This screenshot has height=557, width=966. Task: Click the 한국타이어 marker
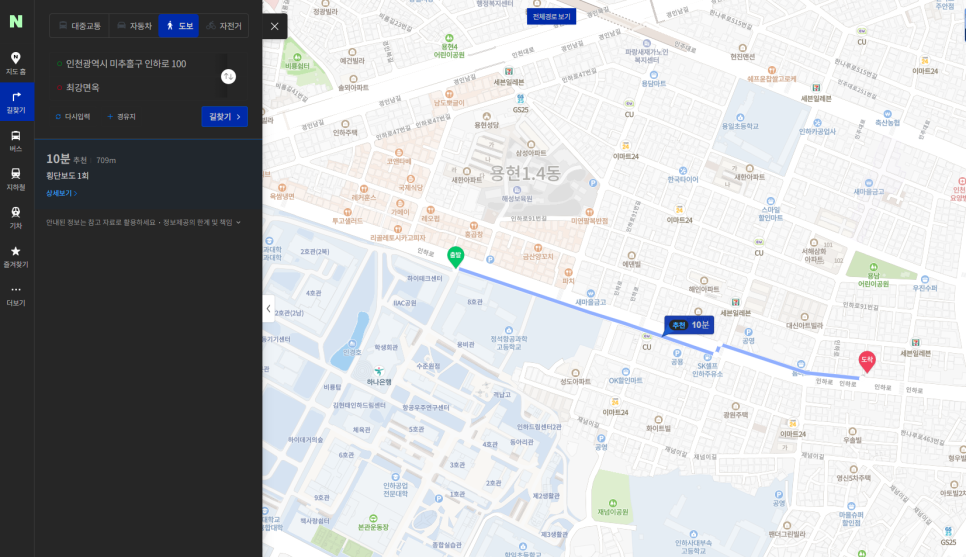(683, 171)
